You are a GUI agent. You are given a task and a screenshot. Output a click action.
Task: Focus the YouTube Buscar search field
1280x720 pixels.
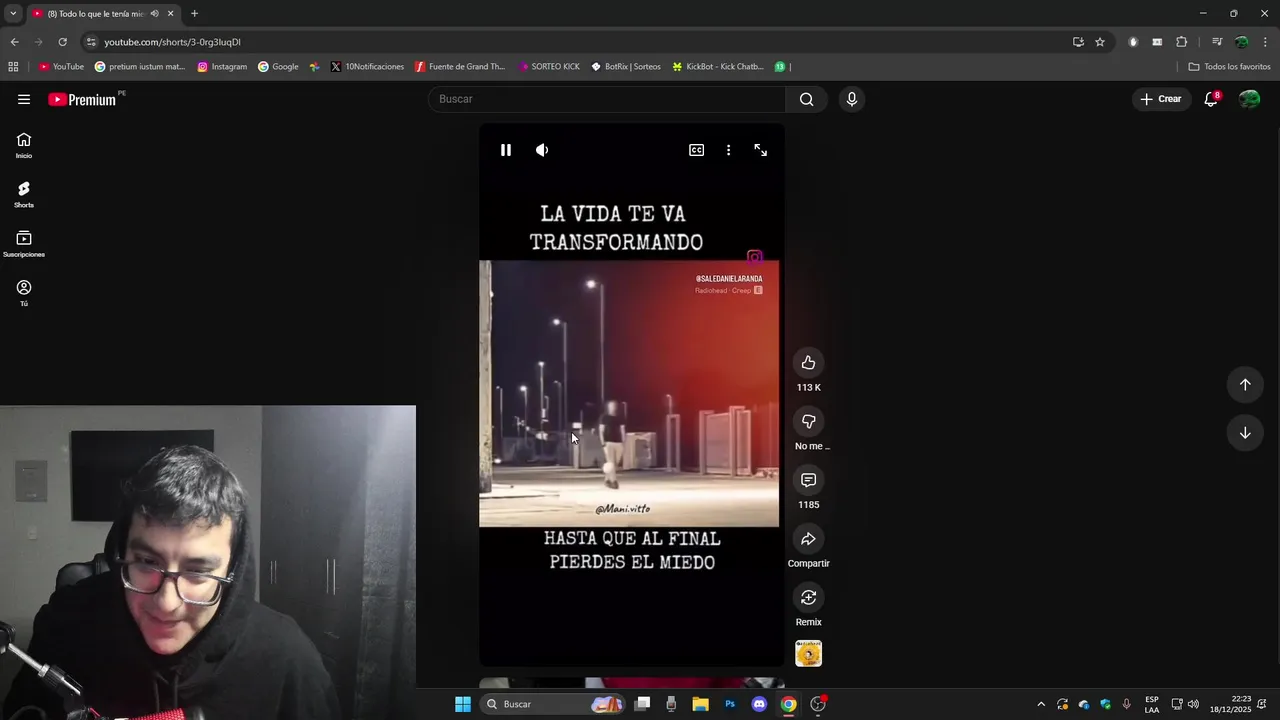[x=607, y=99]
